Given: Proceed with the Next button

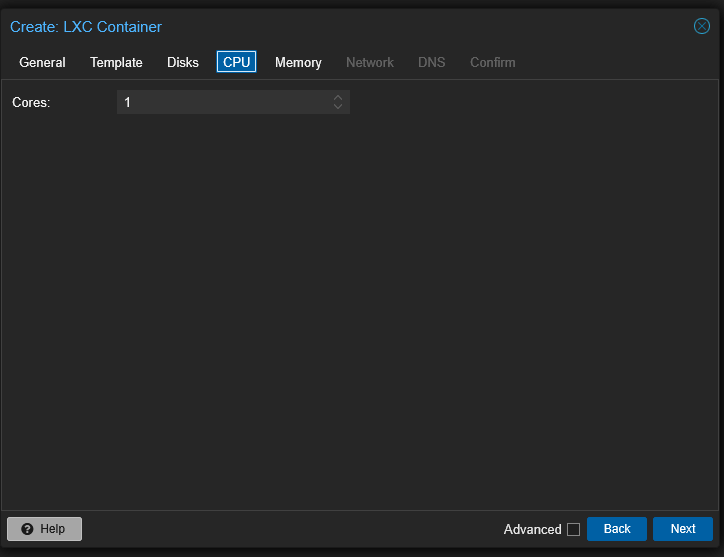Looking at the screenshot, I should point(682,529).
